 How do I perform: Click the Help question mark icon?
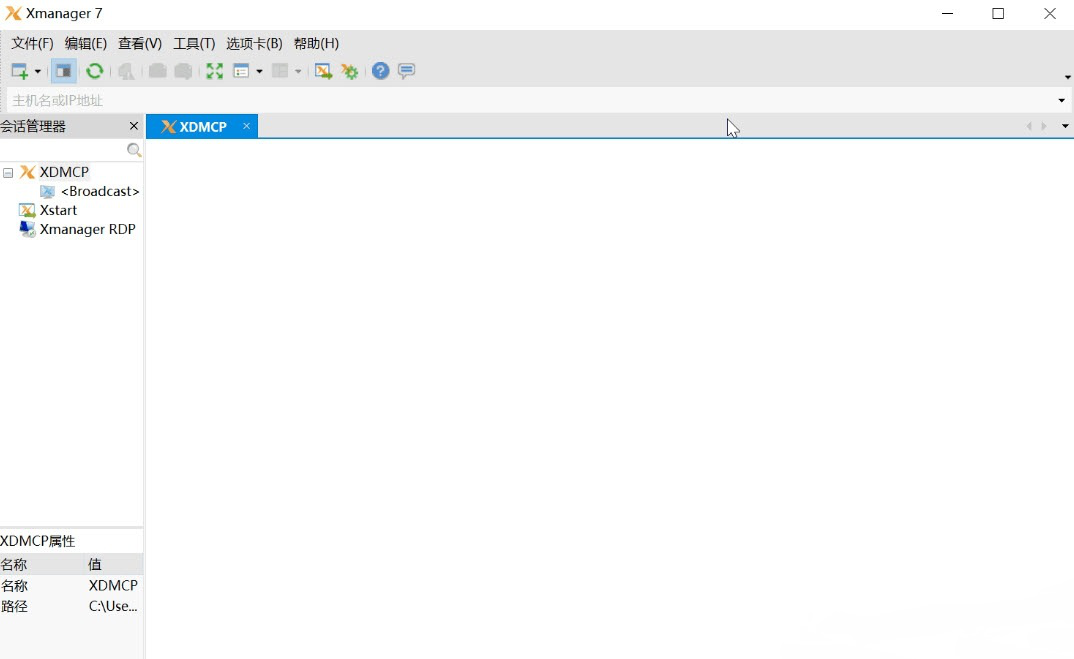click(x=379, y=70)
